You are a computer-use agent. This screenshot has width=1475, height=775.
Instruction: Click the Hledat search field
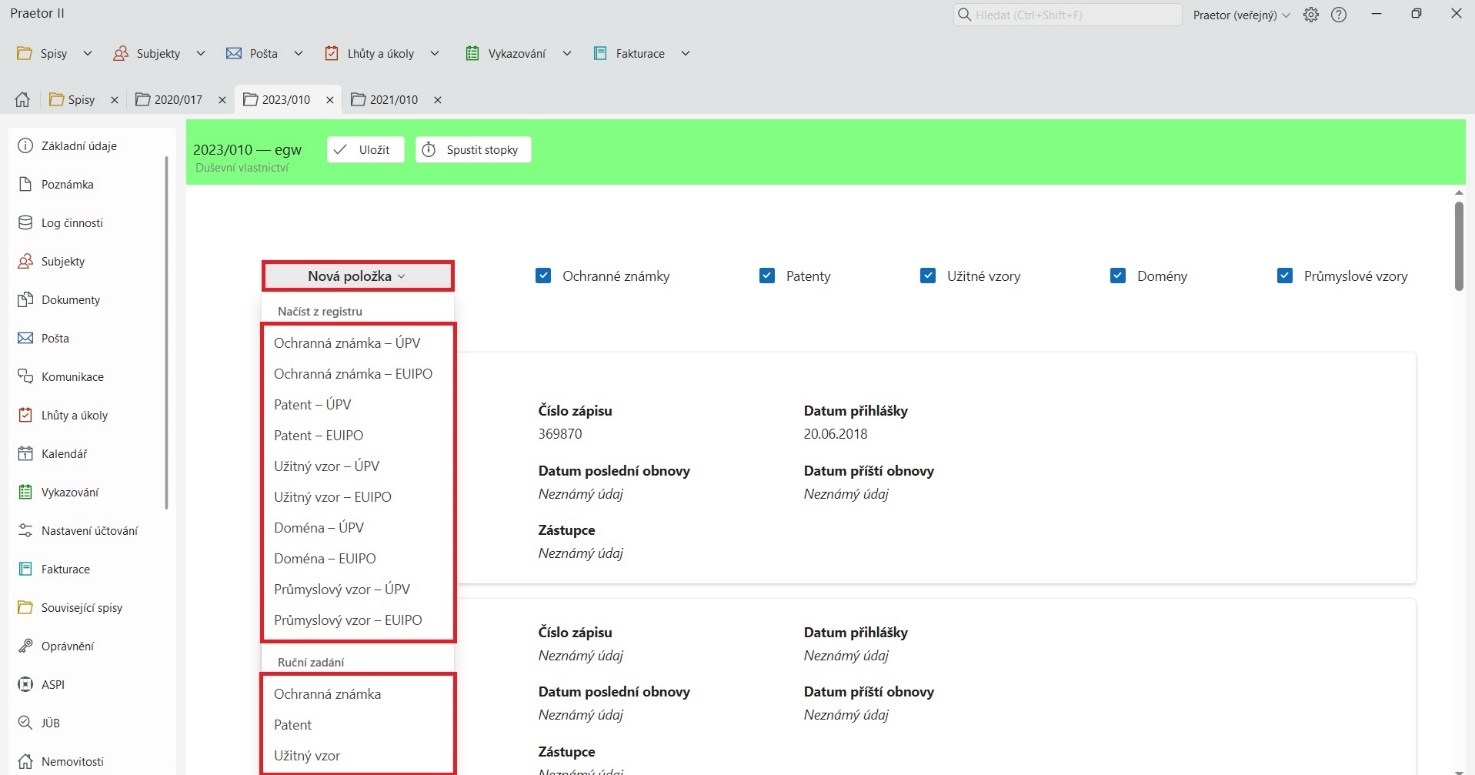(x=1065, y=14)
